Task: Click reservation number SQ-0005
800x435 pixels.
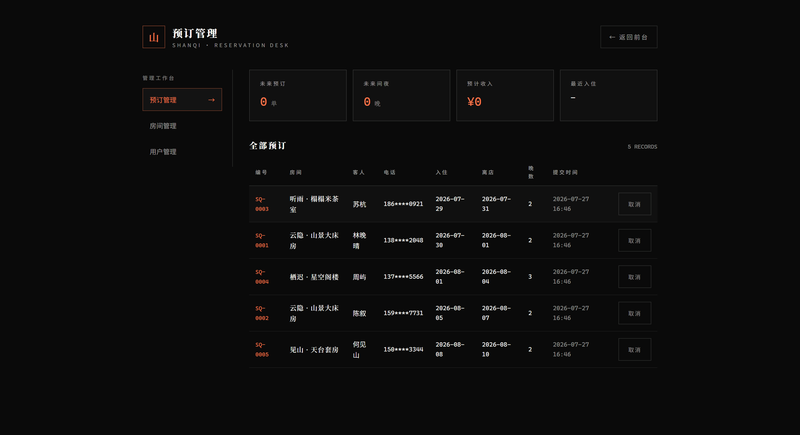Action: coord(262,349)
